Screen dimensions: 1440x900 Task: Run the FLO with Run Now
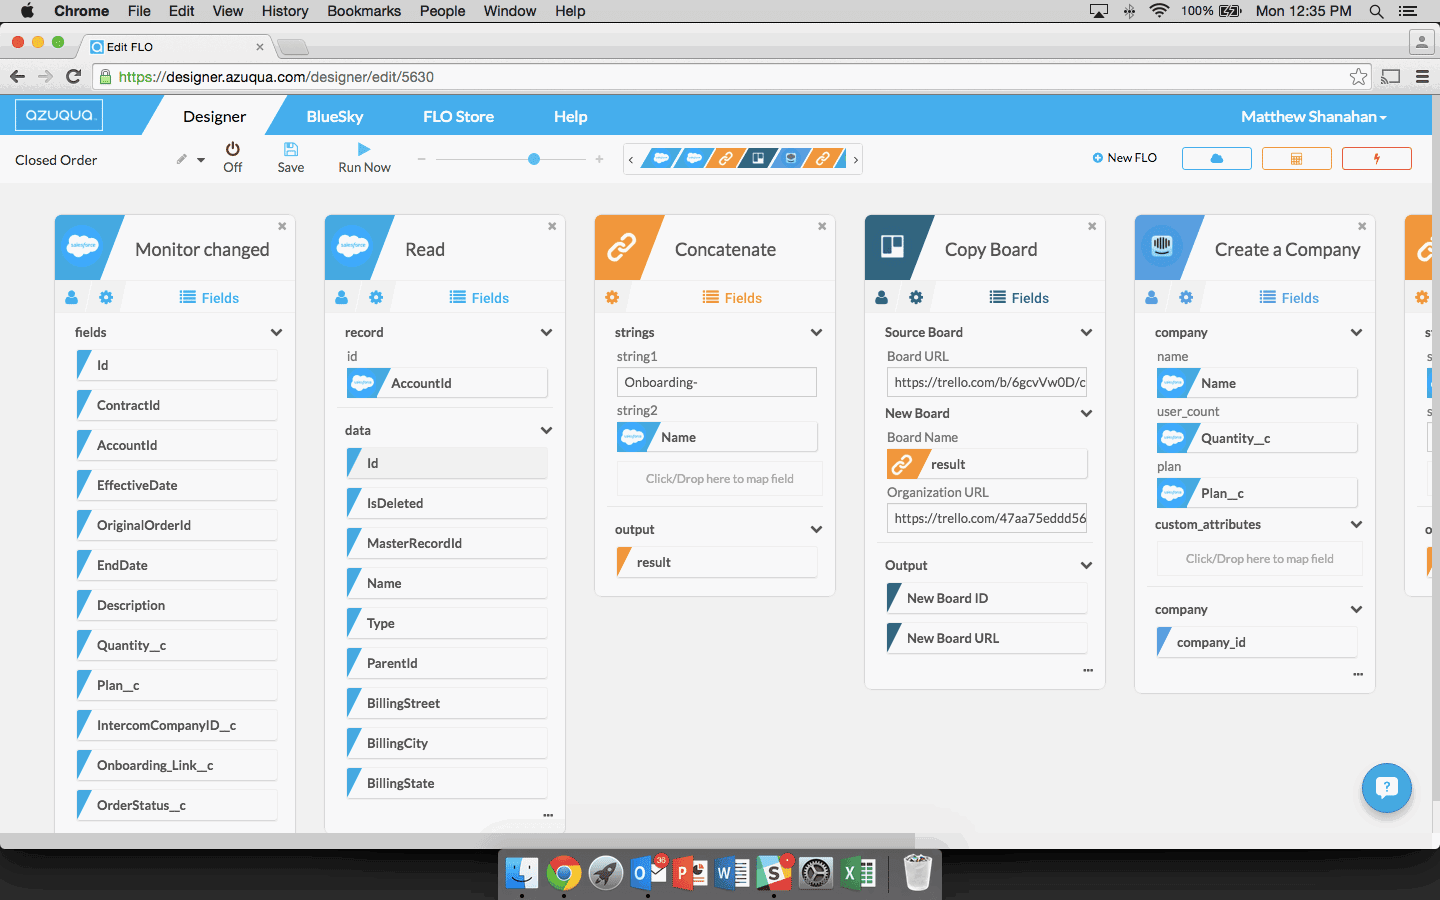(x=364, y=157)
